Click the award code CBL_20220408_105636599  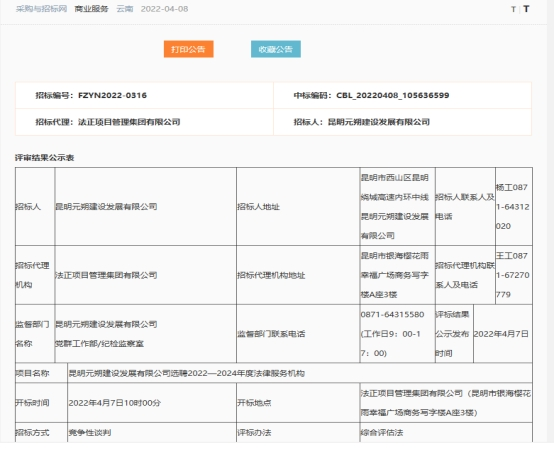coord(393,95)
